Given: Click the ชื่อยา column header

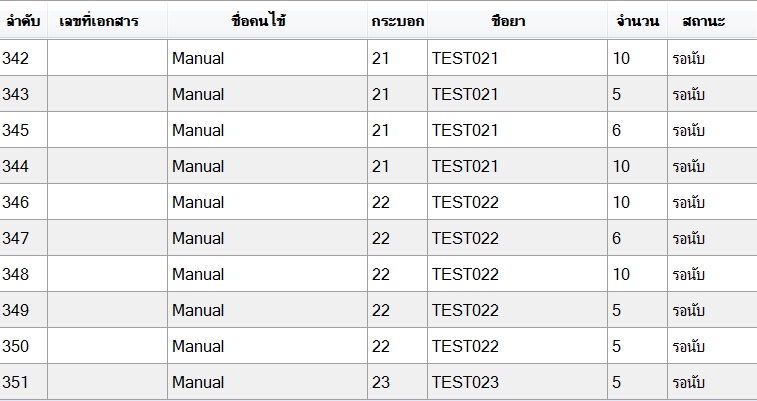Looking at the screenshot, I should pyautogui.click(x=507, y=21).
